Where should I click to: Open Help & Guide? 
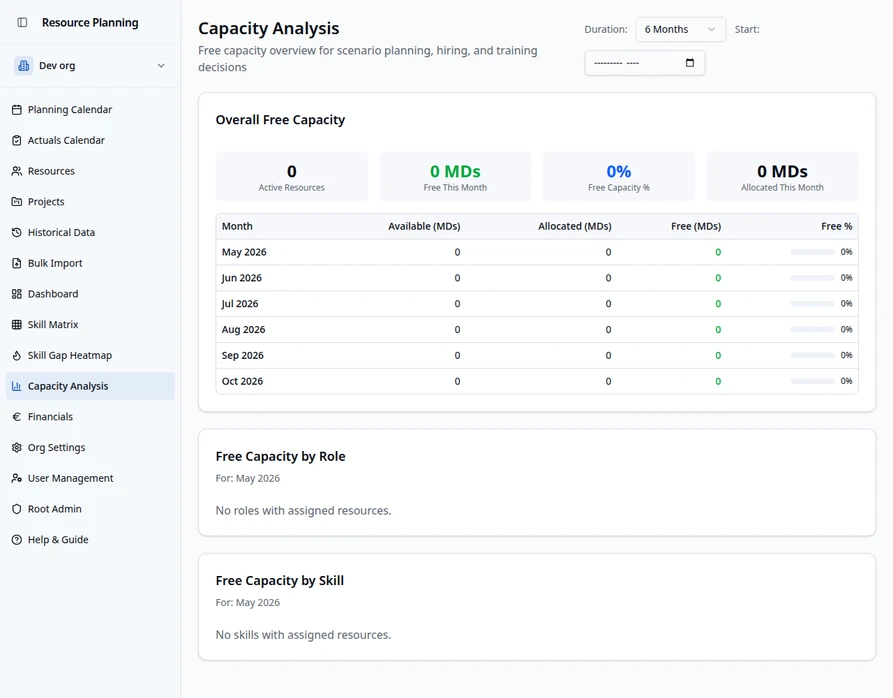91,540
